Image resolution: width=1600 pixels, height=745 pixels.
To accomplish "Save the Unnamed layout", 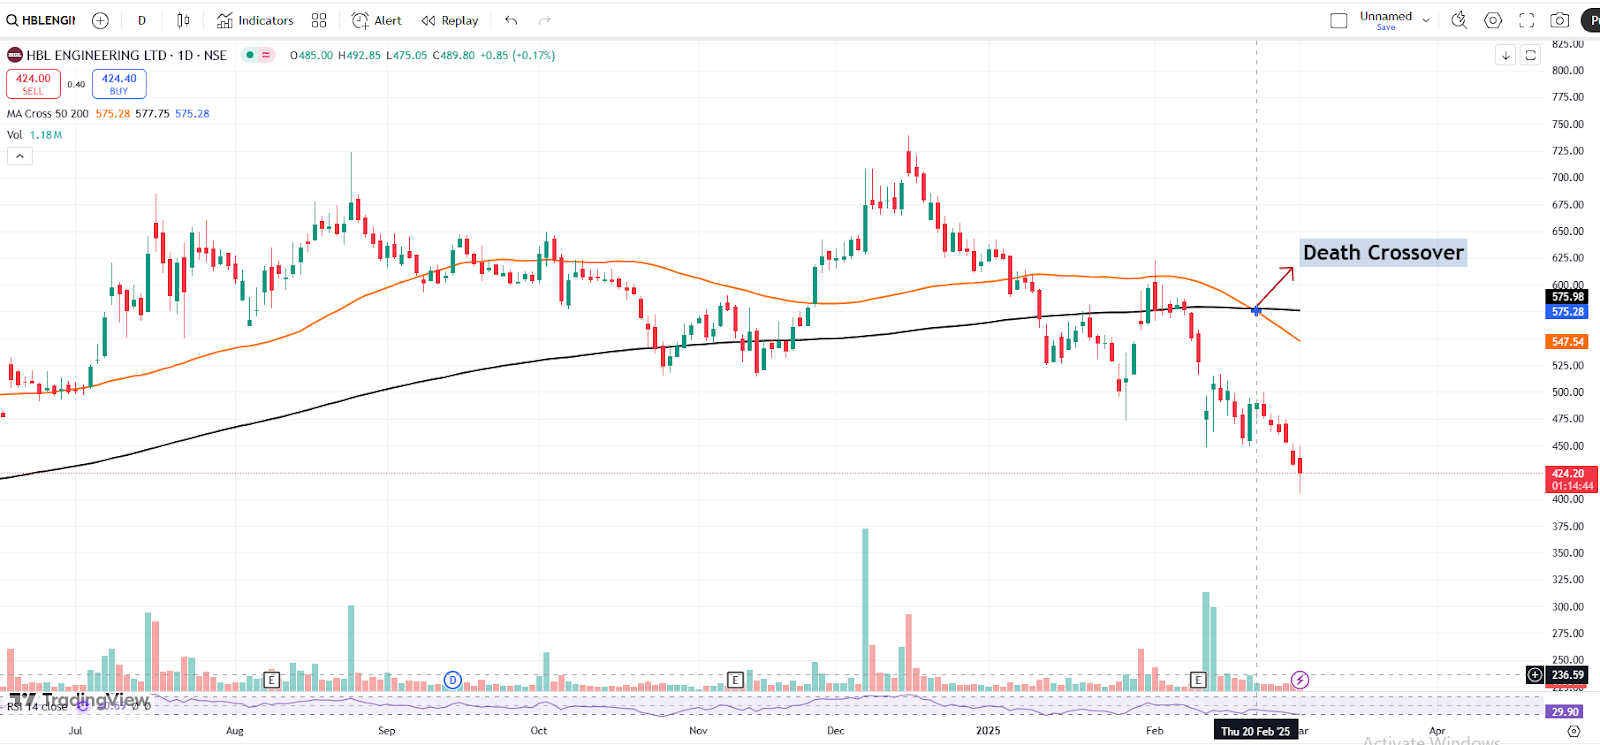I will point(1386,27).
